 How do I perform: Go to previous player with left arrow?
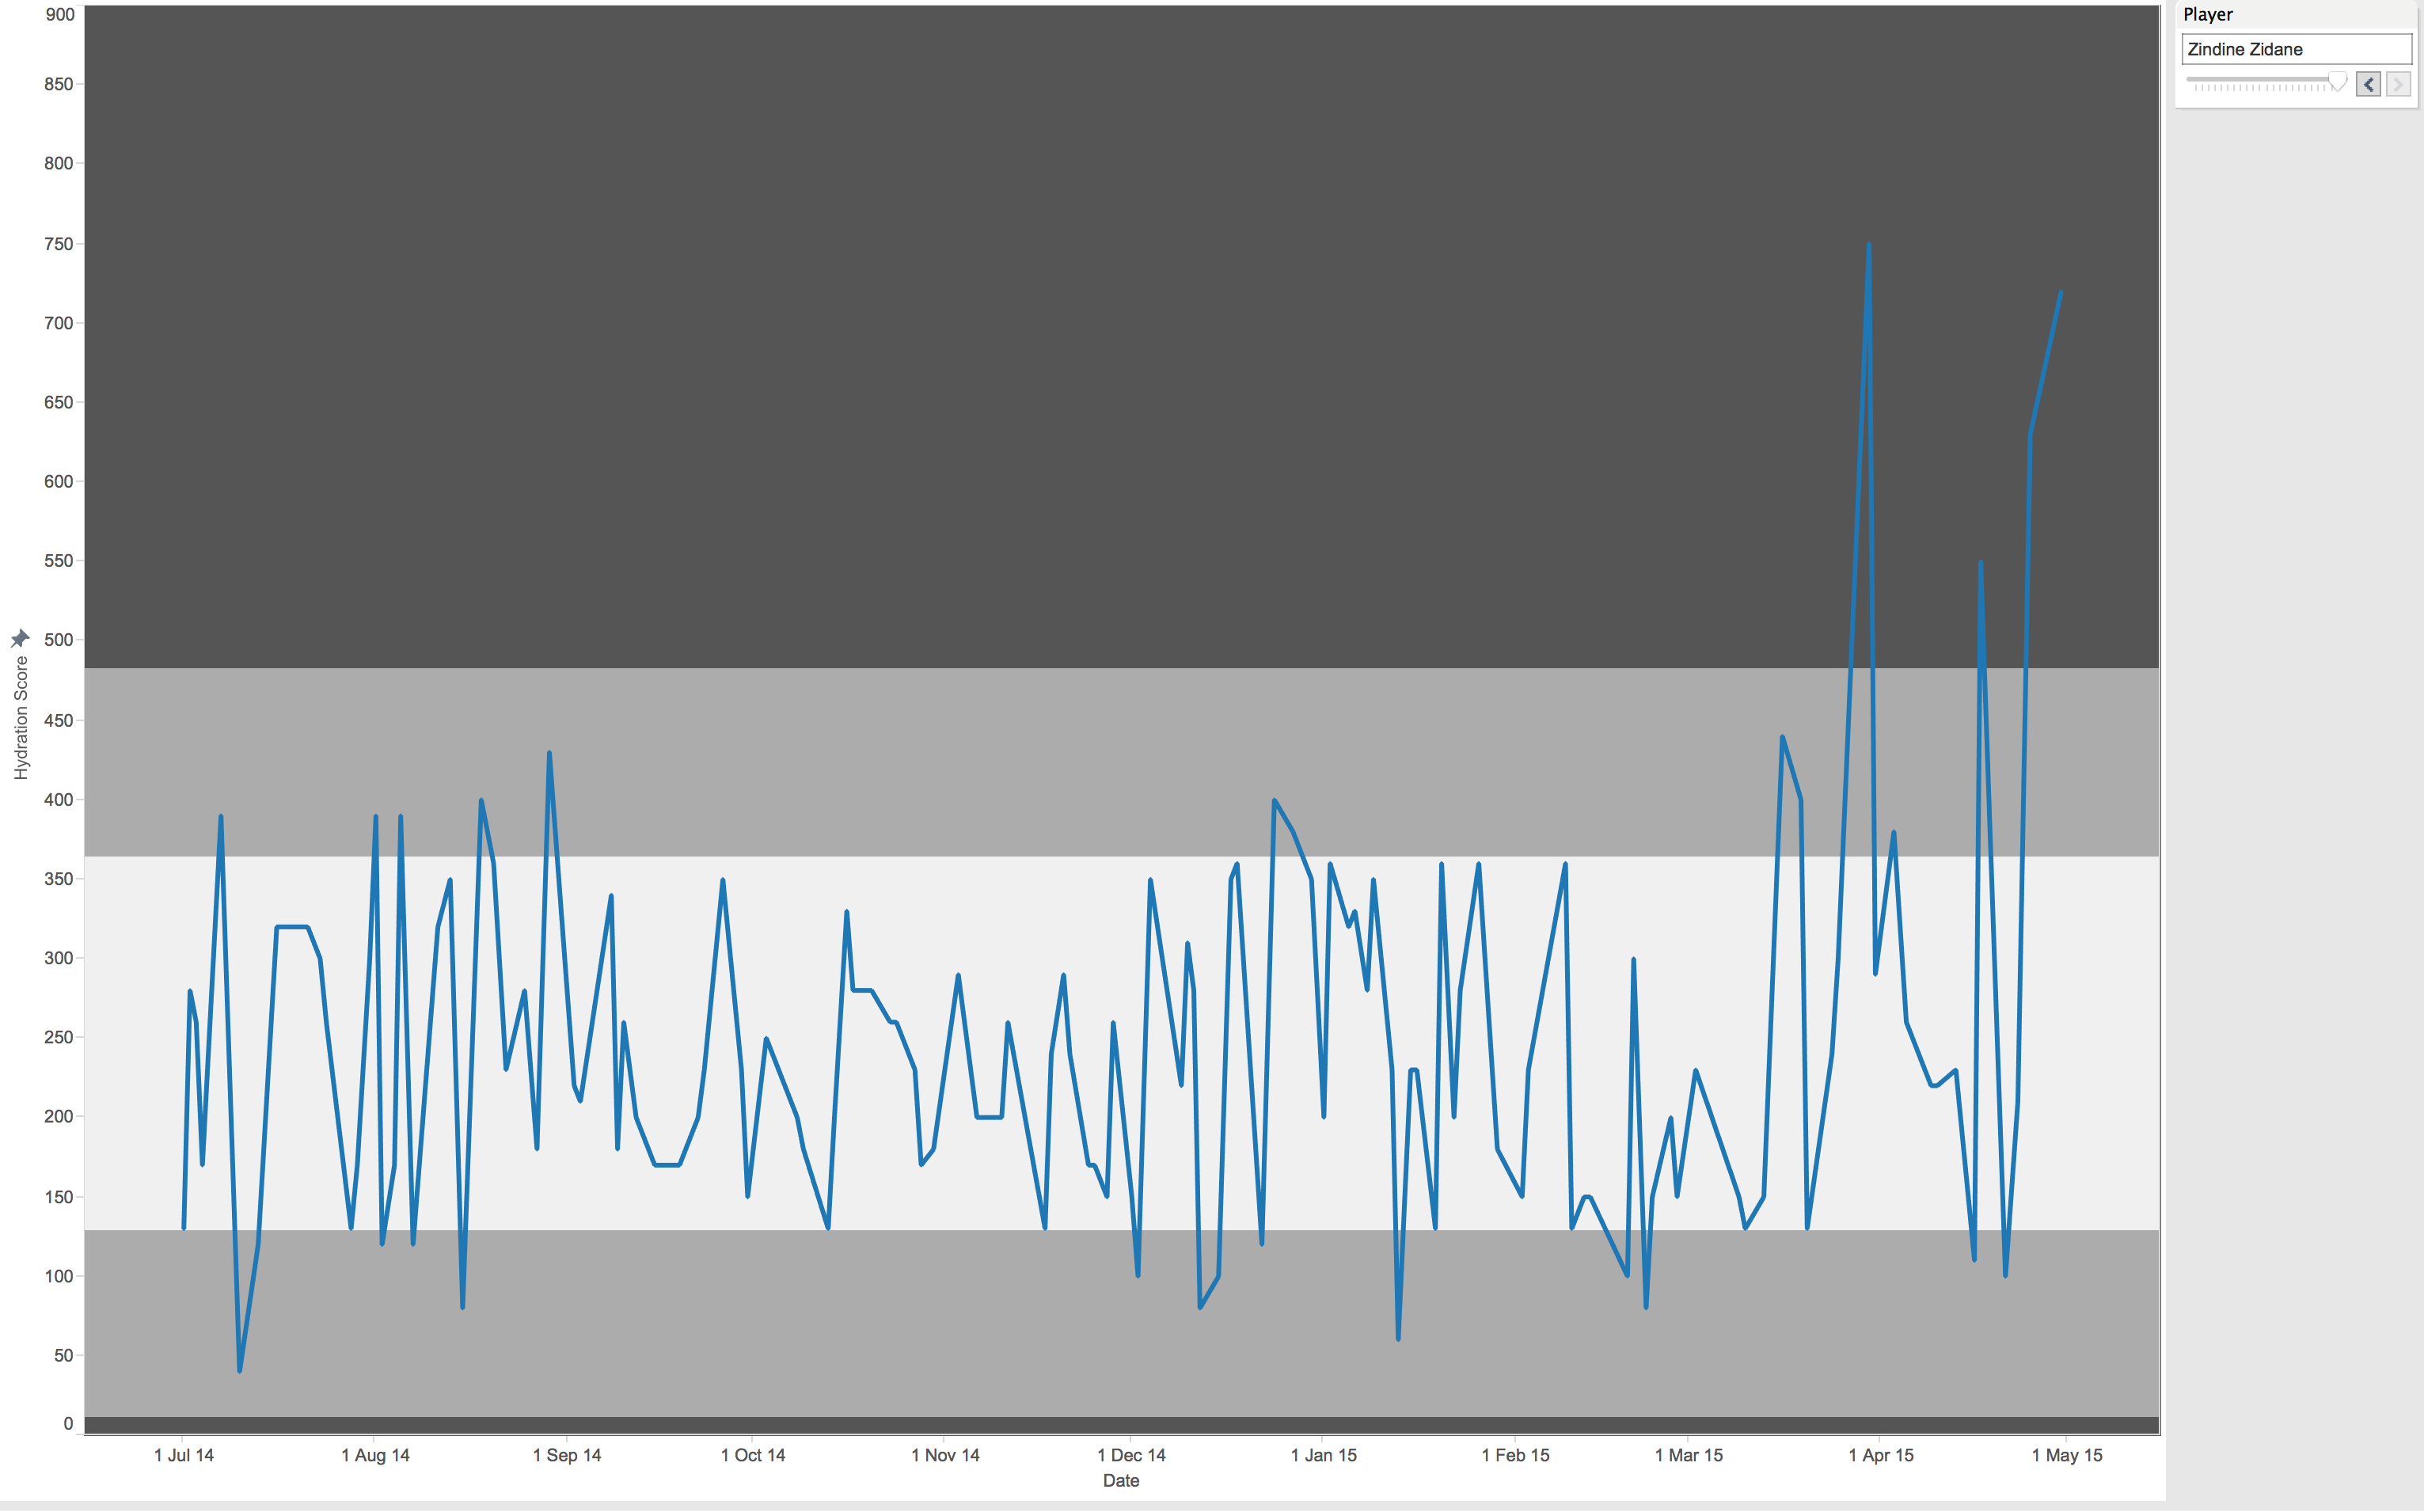click(2368, 84)
